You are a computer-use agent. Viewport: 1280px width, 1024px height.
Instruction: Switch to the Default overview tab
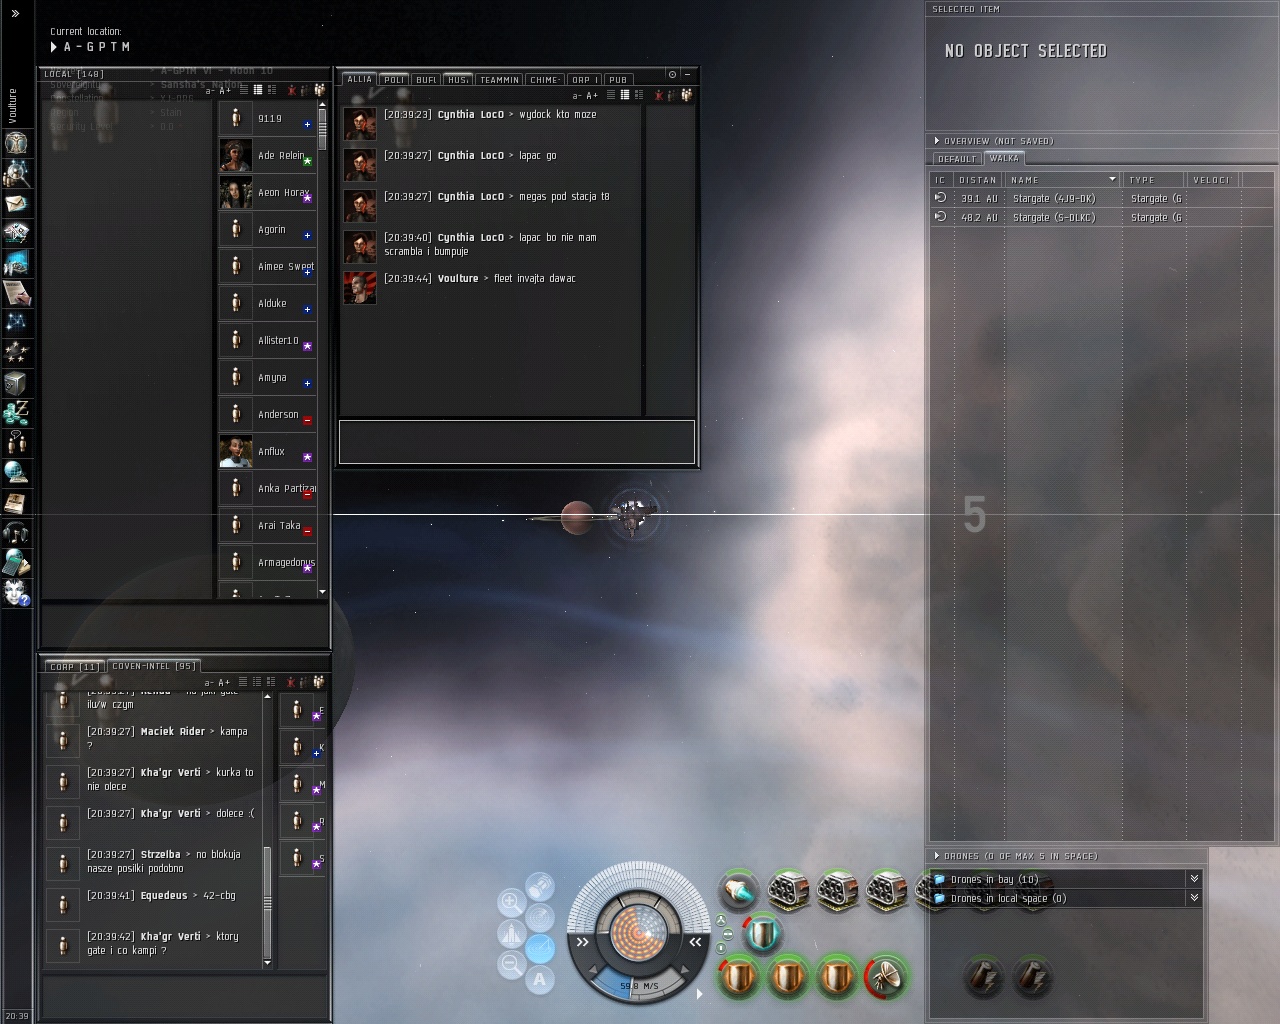coord(957,159)
